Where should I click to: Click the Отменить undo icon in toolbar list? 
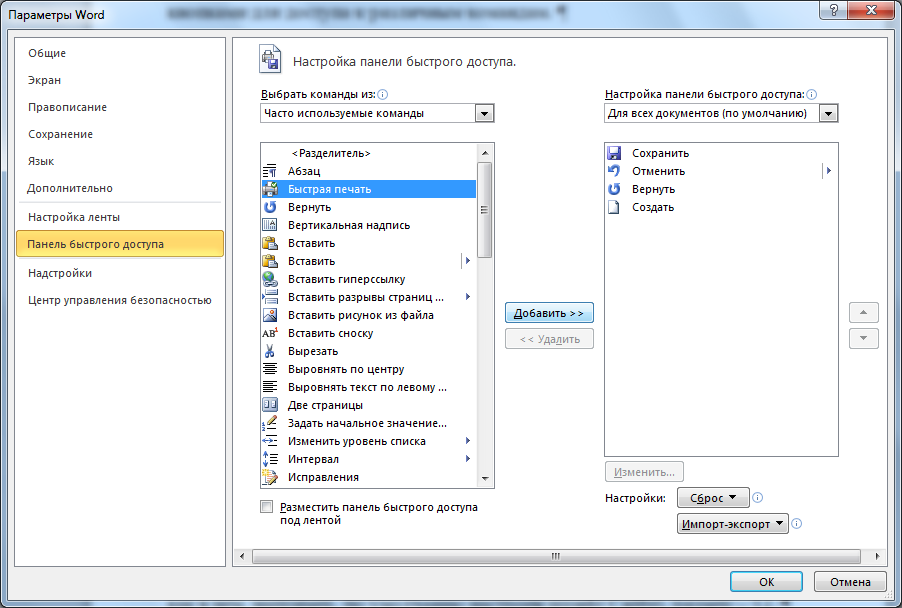tap(614, 171)
